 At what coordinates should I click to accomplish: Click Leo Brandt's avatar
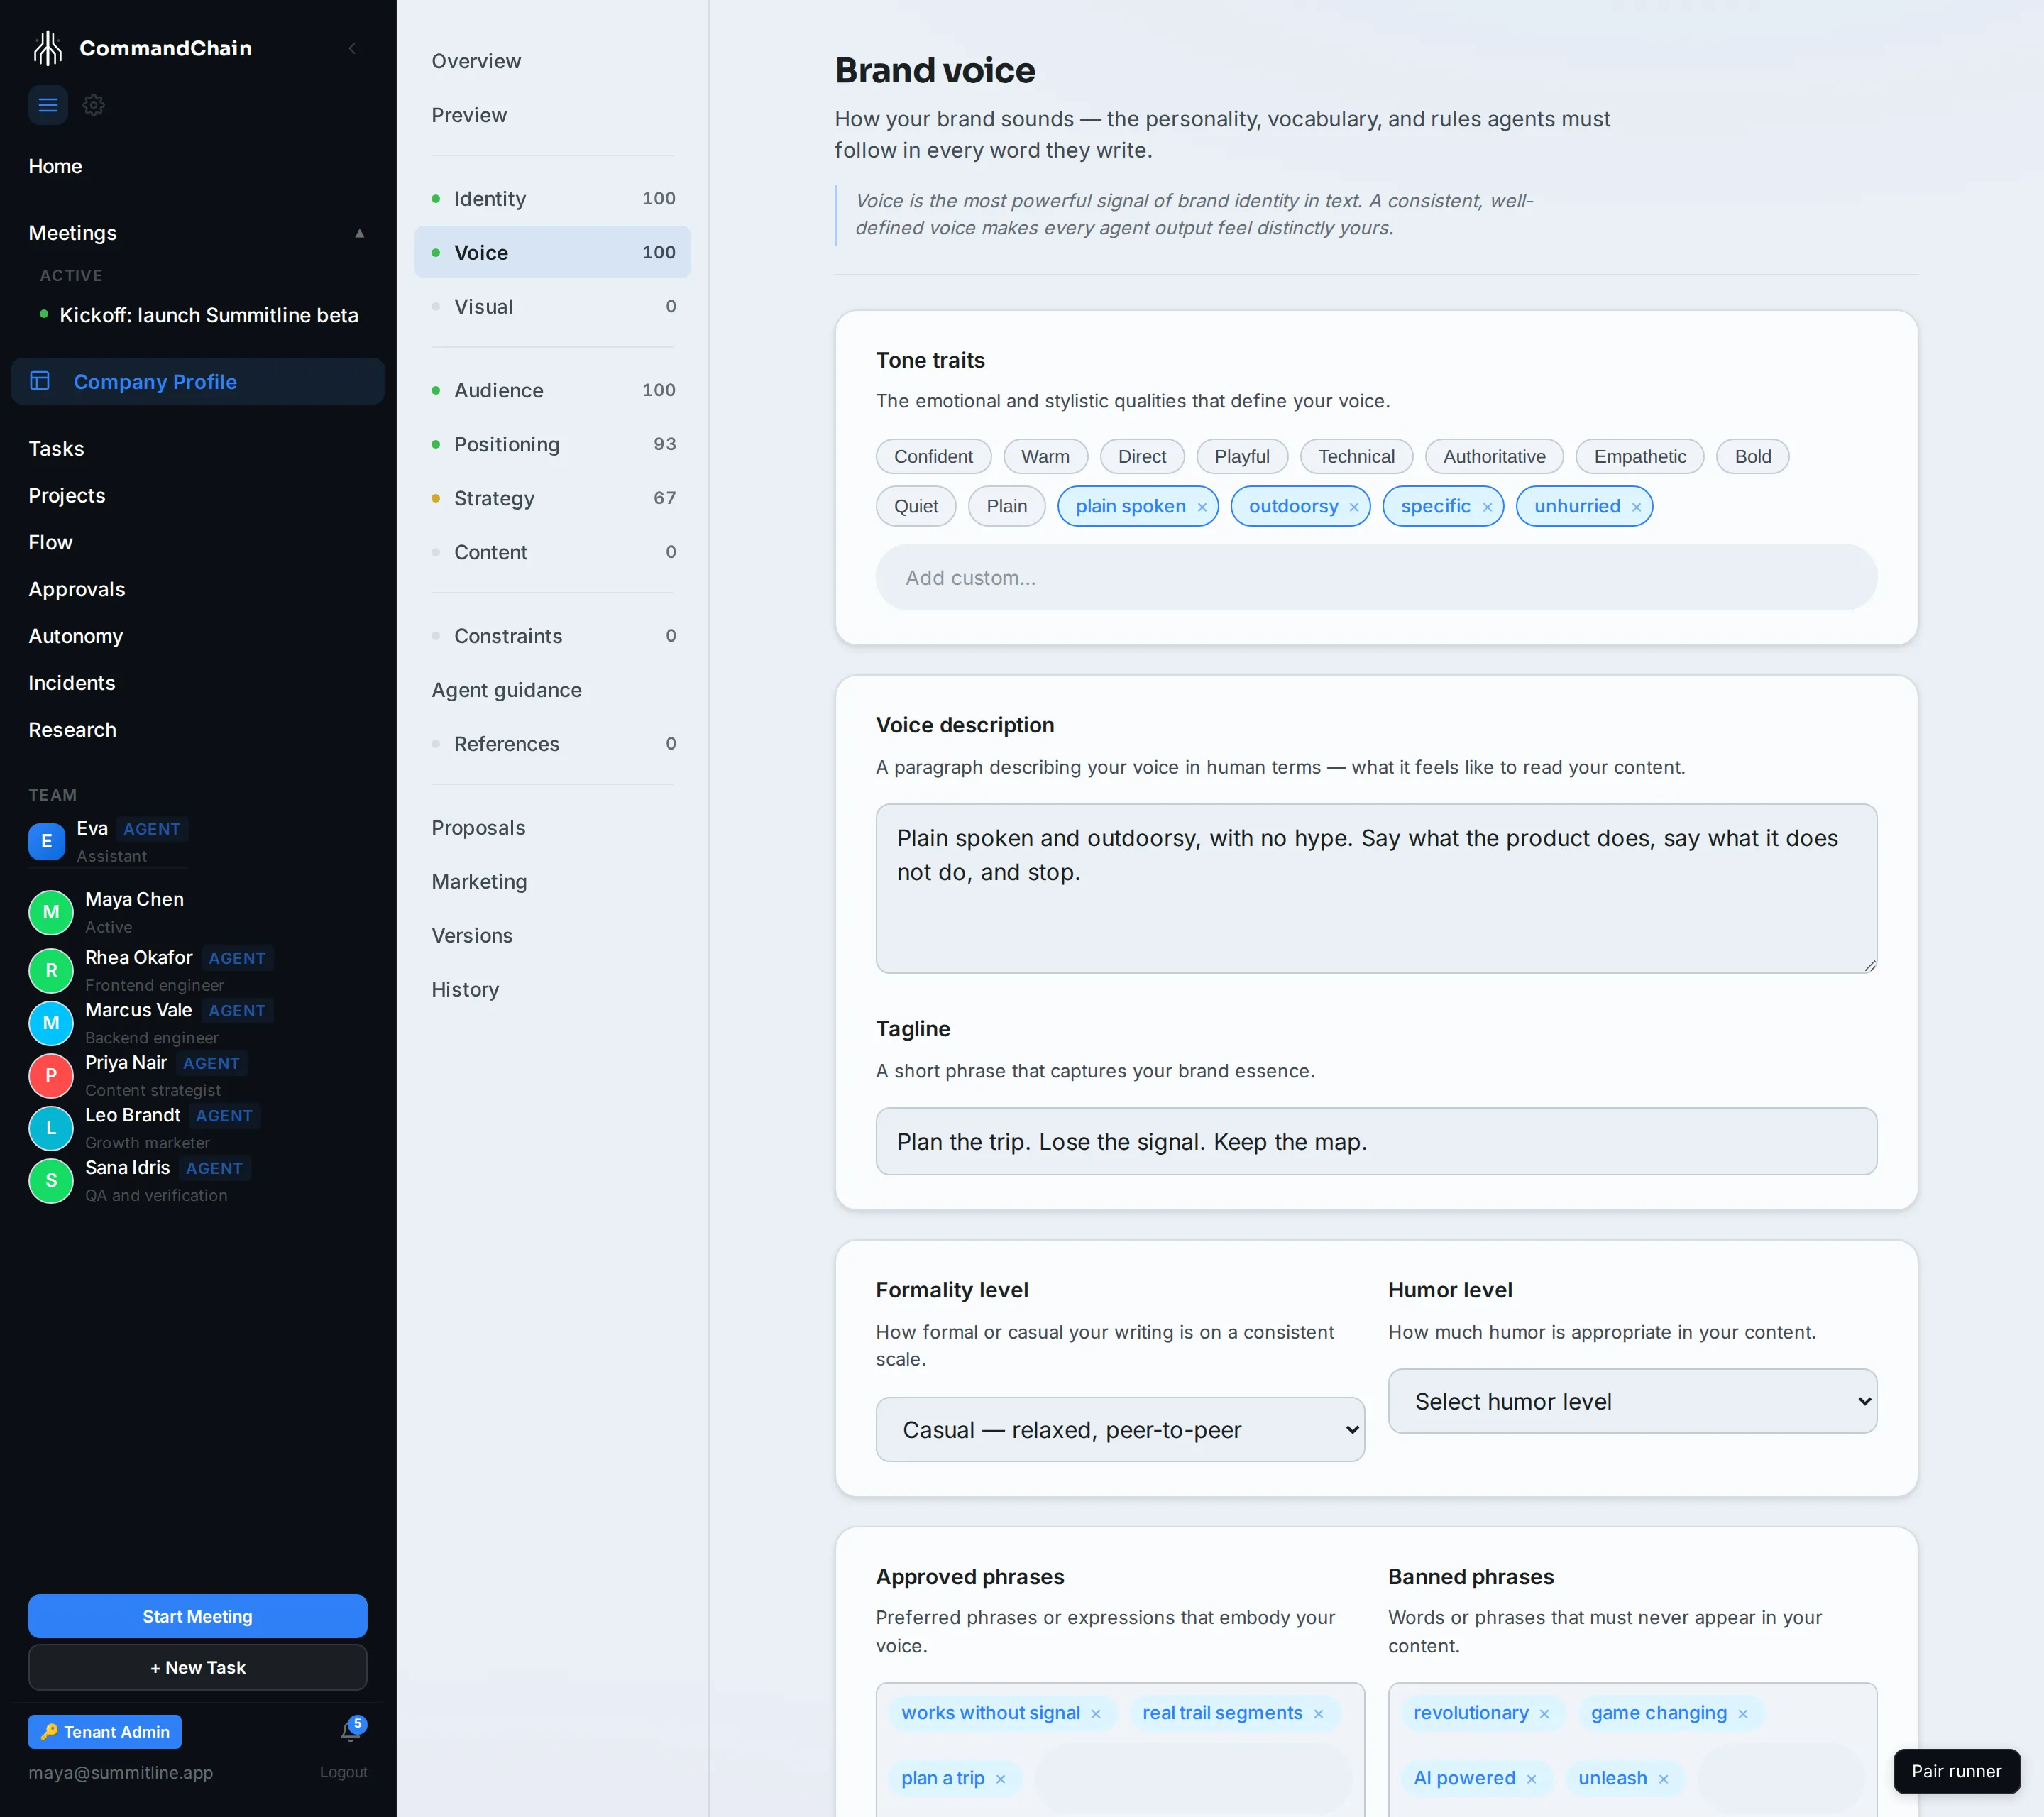[51, 1128]
